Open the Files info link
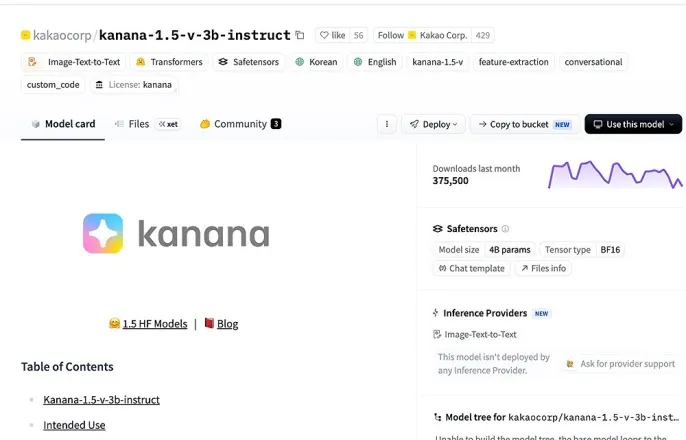Image resolution: width=686 pixels, height=440 pixels. click(x=543, y=268)
